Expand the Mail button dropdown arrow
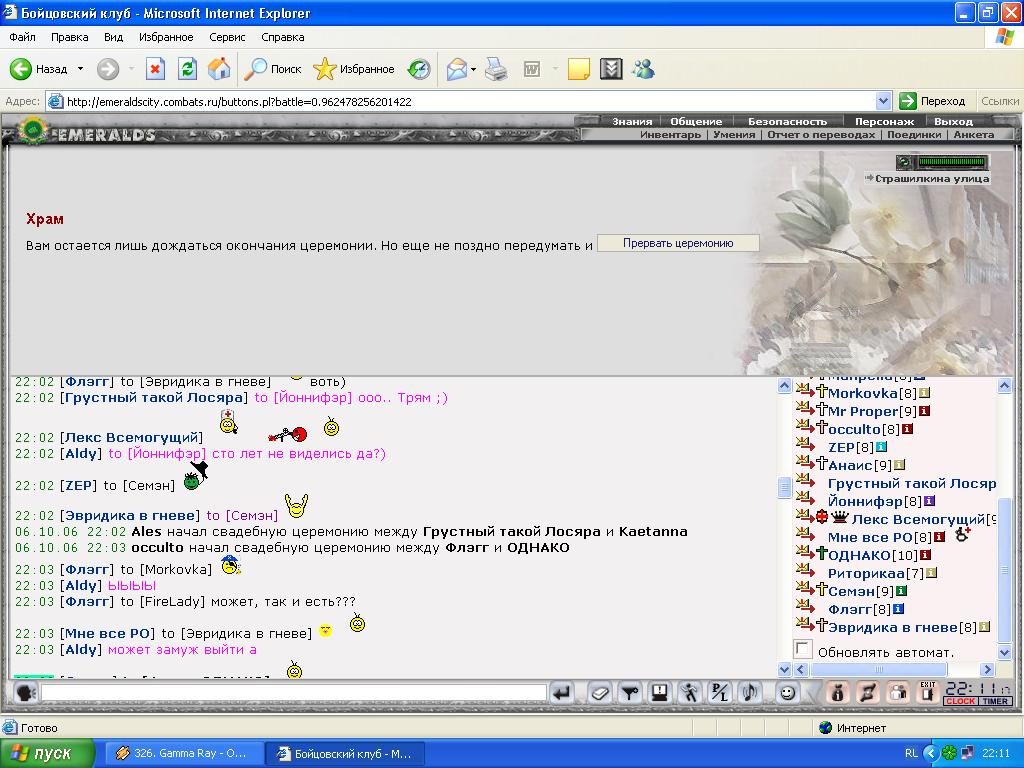The height and width of the screenshot is (768, 1024). tap(473, 69)
